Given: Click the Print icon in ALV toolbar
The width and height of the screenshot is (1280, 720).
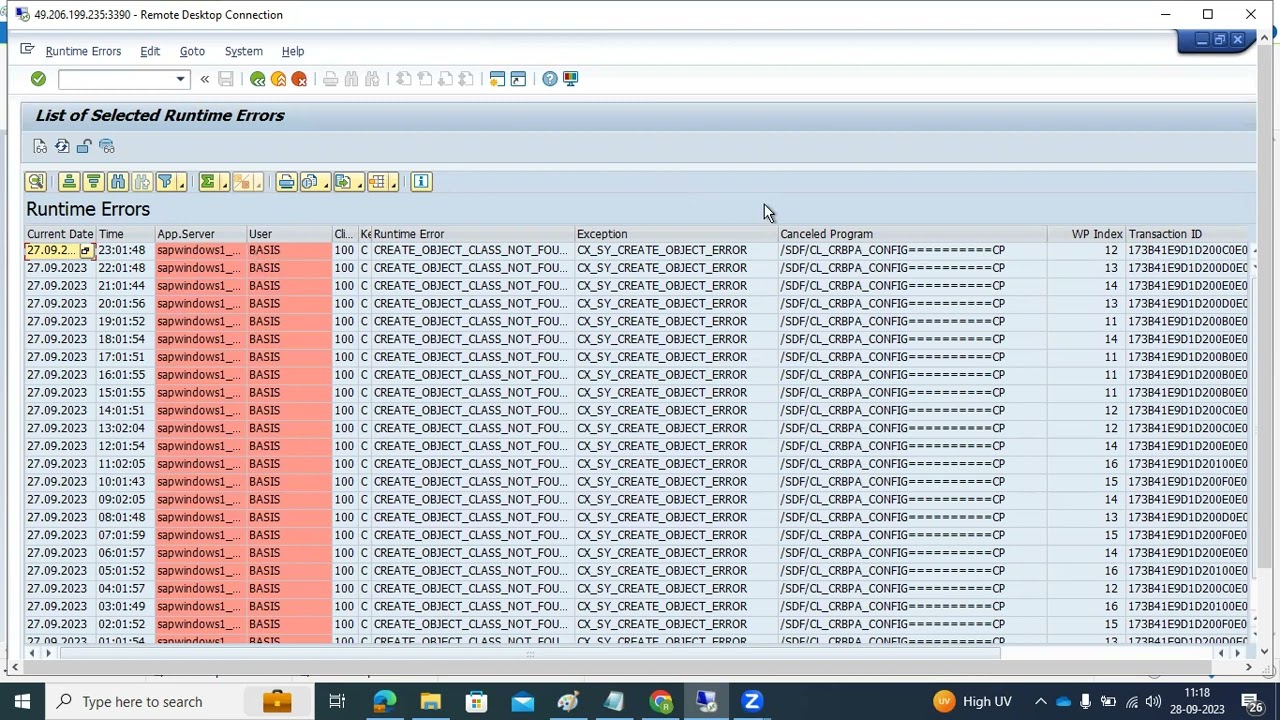Looking at the screenshot, I should pos(286,182).
